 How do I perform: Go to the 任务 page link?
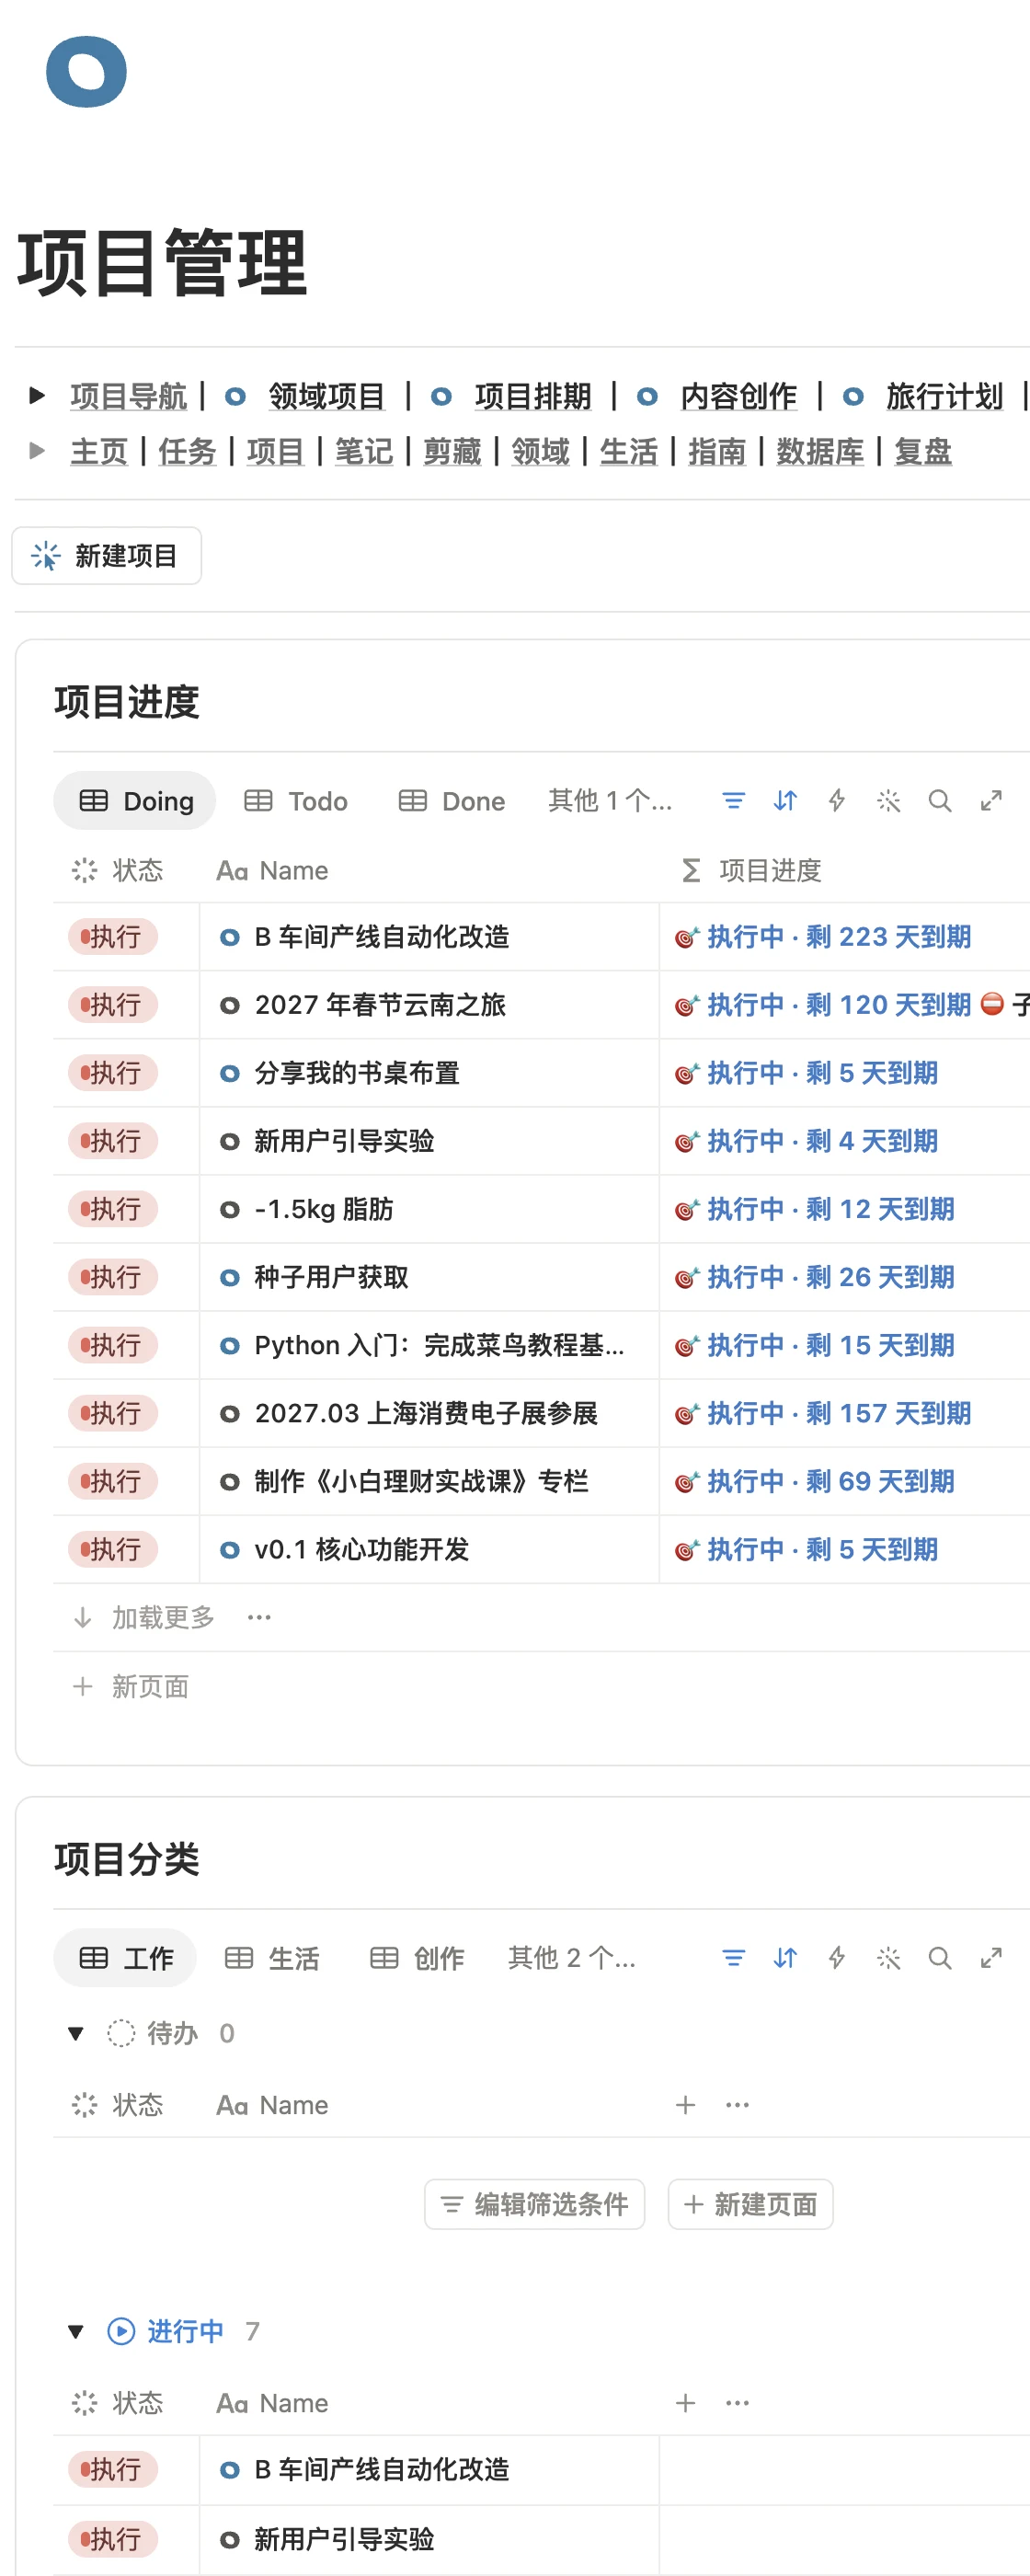pyautogui.click(x=187, y=451)
